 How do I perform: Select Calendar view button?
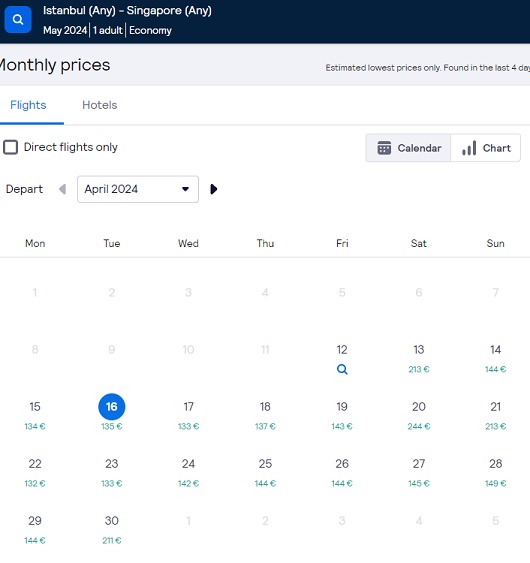click(x=408, y=148)
